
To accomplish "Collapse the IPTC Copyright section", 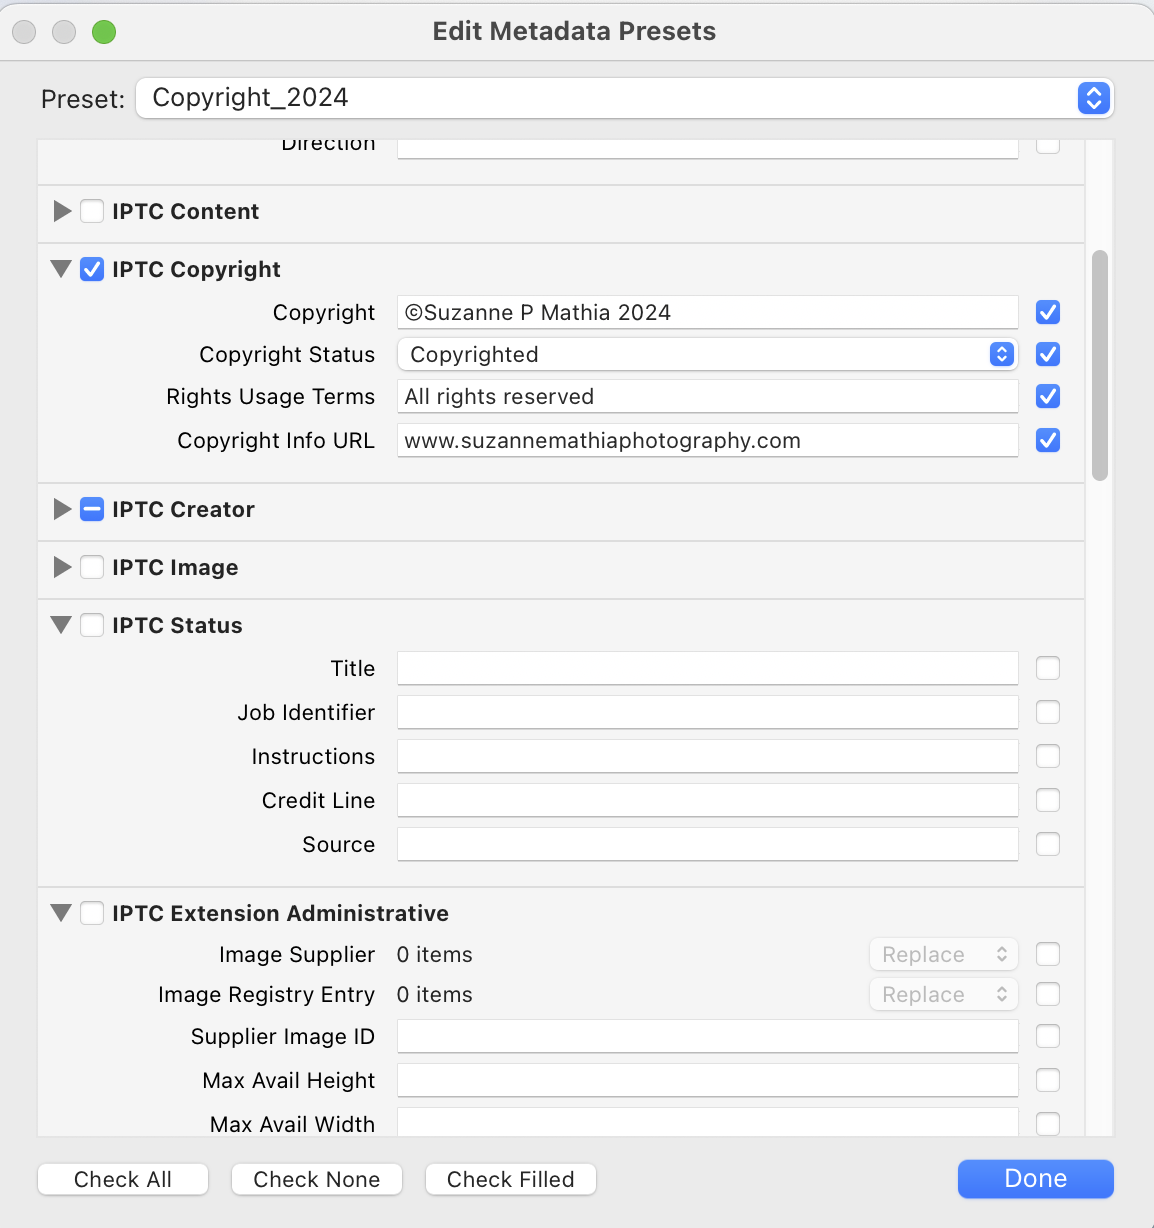I will pos(61,269).
